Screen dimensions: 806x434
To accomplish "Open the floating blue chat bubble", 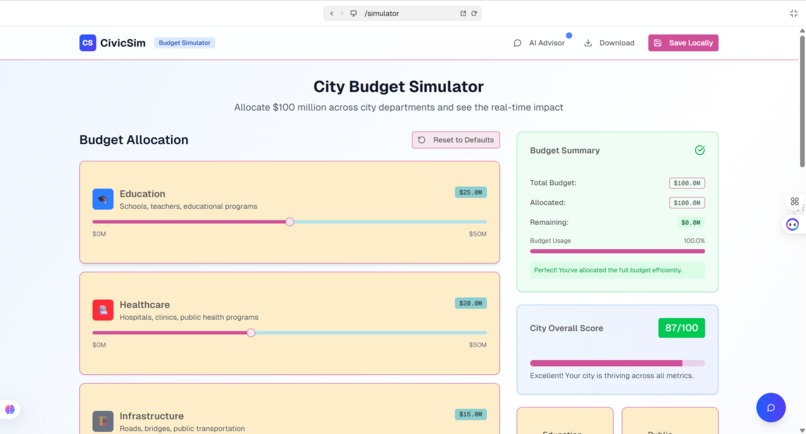I will (x=771, y=408).
